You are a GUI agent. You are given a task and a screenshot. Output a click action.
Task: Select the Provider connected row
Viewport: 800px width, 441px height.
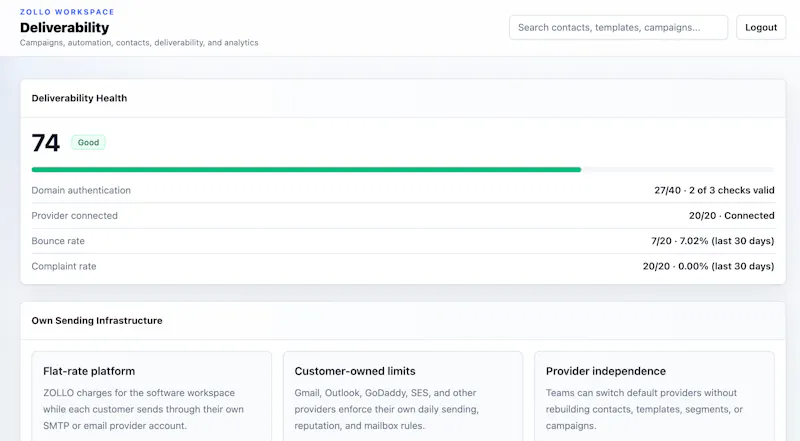[x=403, y=215]
